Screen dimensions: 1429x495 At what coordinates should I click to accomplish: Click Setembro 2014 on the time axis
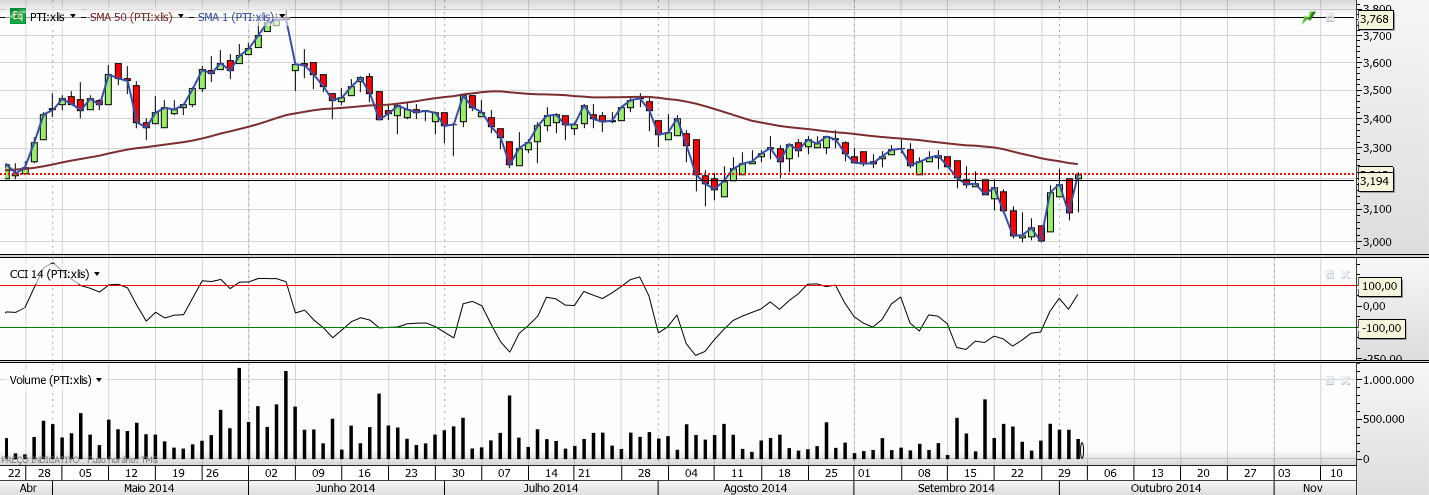point(955,488)
